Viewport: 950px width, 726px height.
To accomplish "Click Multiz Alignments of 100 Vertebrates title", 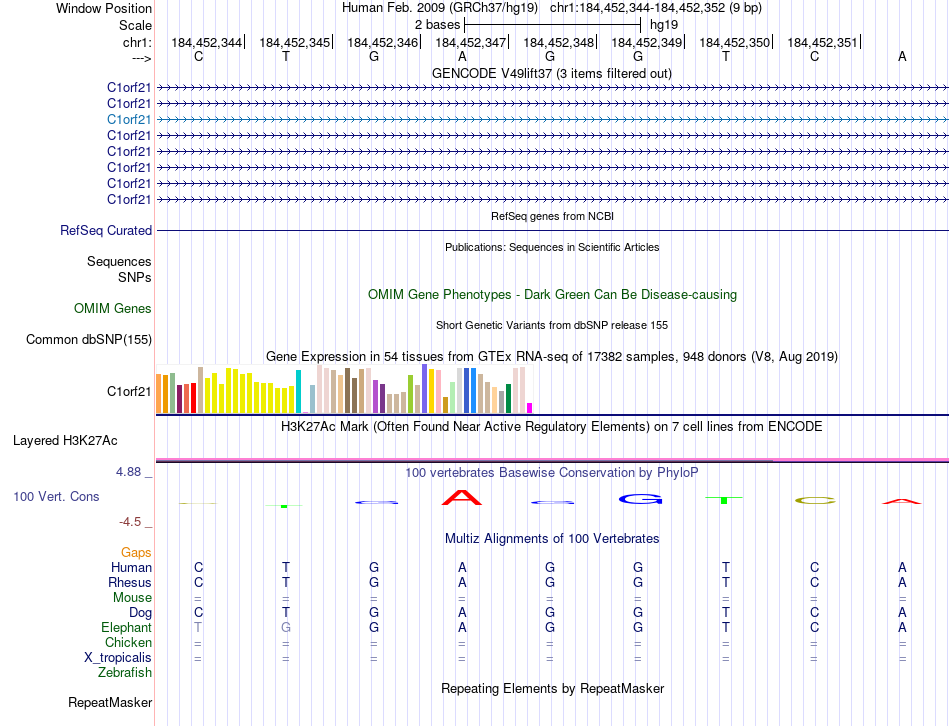I will 551,538.
